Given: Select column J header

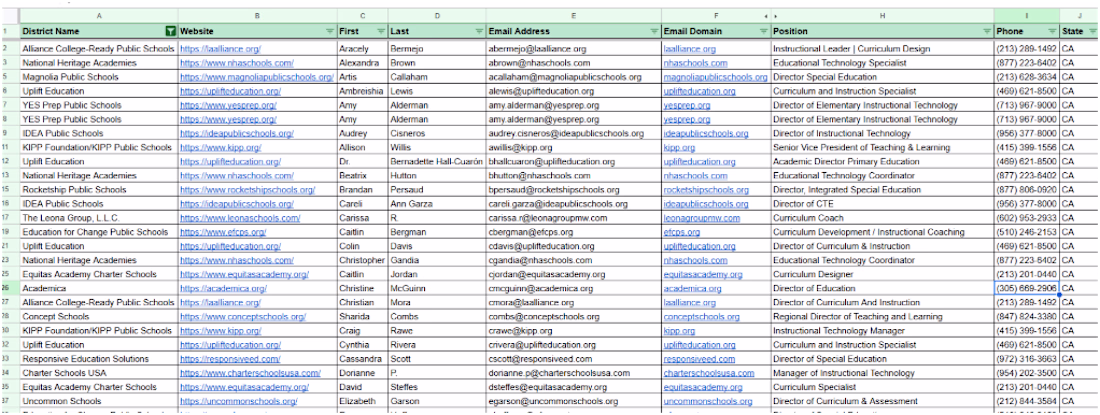Looking at the screenshot, I should [1080, 15].
